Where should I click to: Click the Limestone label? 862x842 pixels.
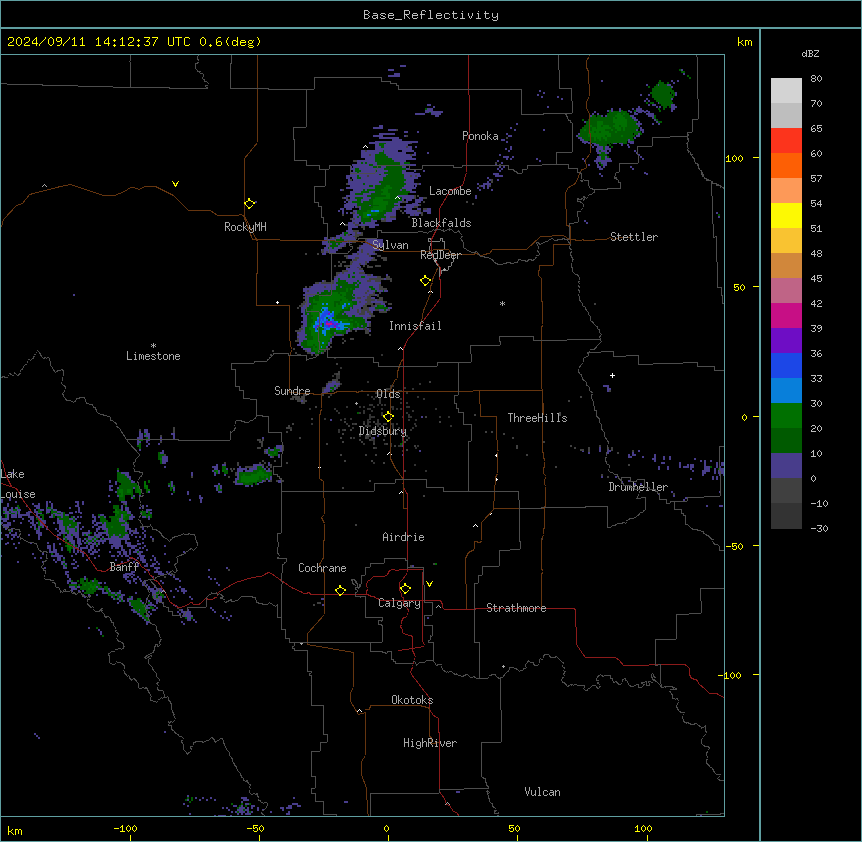click(x=153, y=356)
